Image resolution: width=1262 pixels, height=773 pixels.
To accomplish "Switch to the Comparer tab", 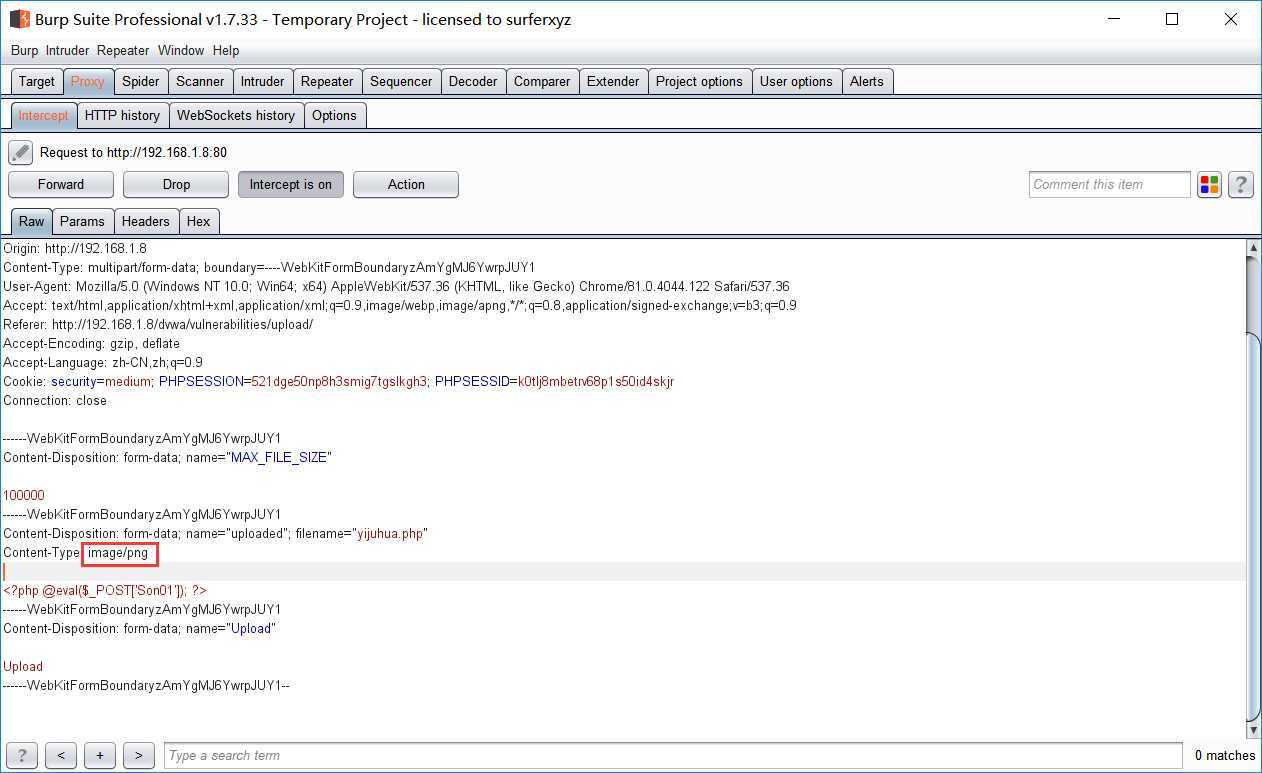I will click(x=542, y=81).
